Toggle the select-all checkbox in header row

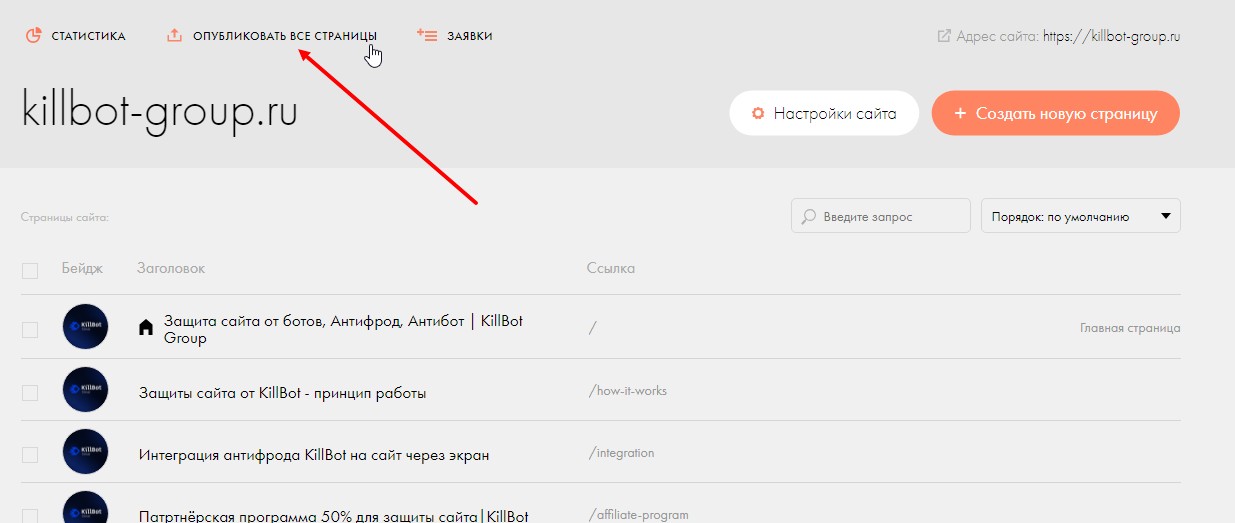(x=30, y=271)
